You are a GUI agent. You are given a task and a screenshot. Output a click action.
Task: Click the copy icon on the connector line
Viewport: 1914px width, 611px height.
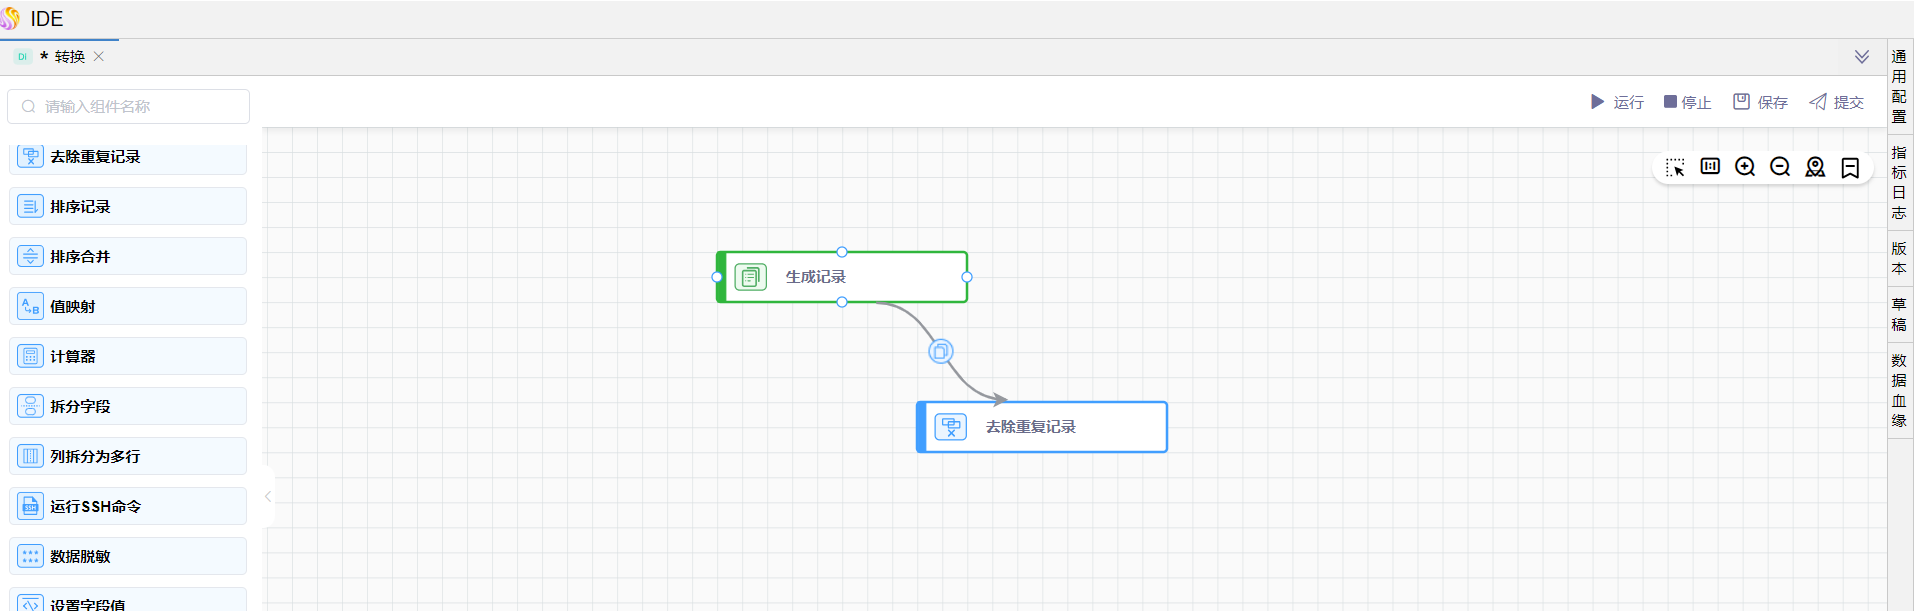click(940, 352)
